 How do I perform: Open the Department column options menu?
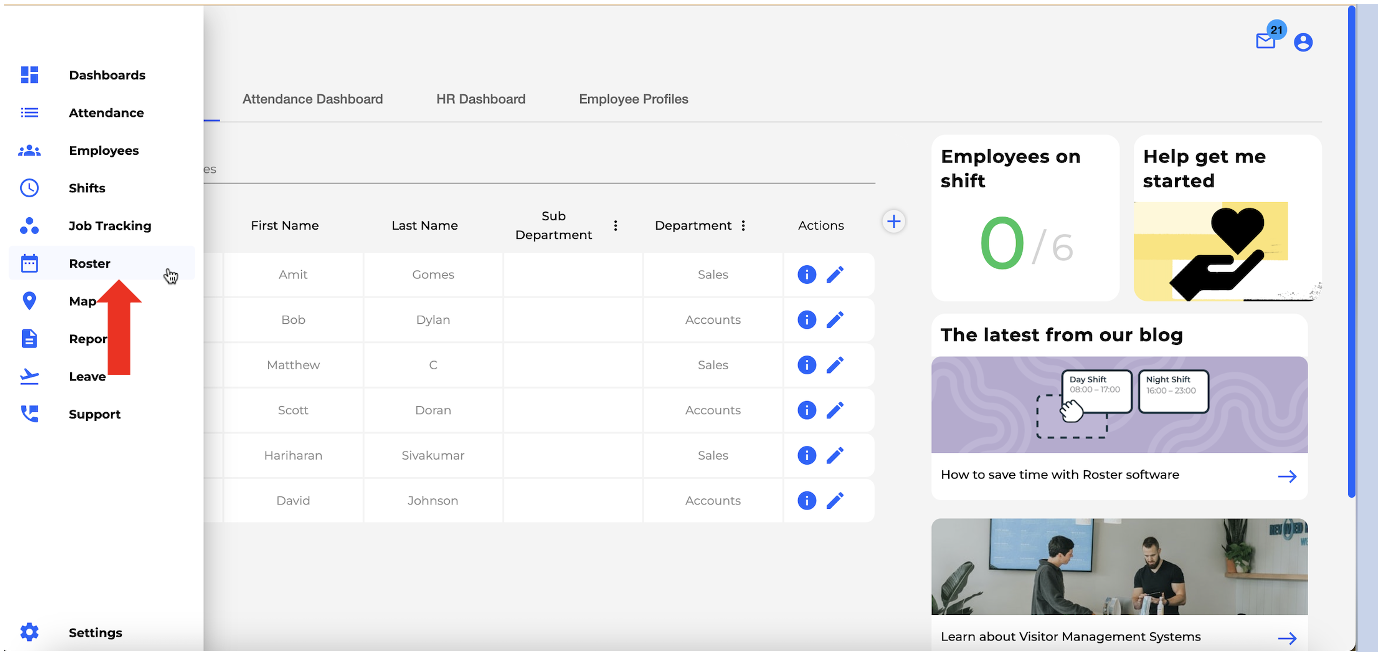pos(743,226)
